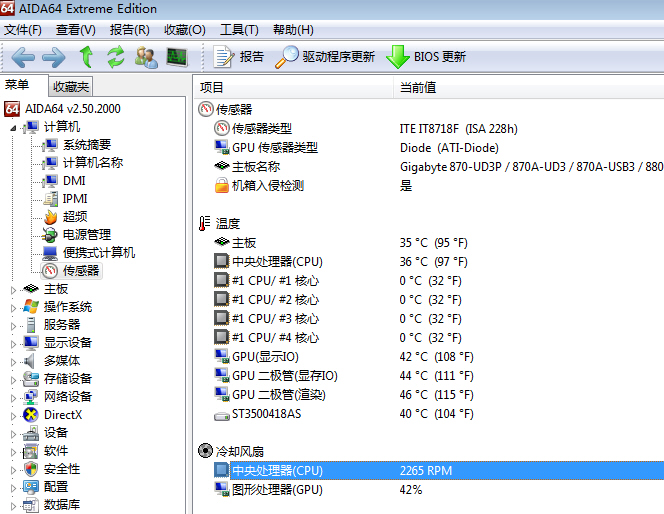Click the 配置 config icon in tree
This screenshot has width=664, height=514.
[30, 487]
